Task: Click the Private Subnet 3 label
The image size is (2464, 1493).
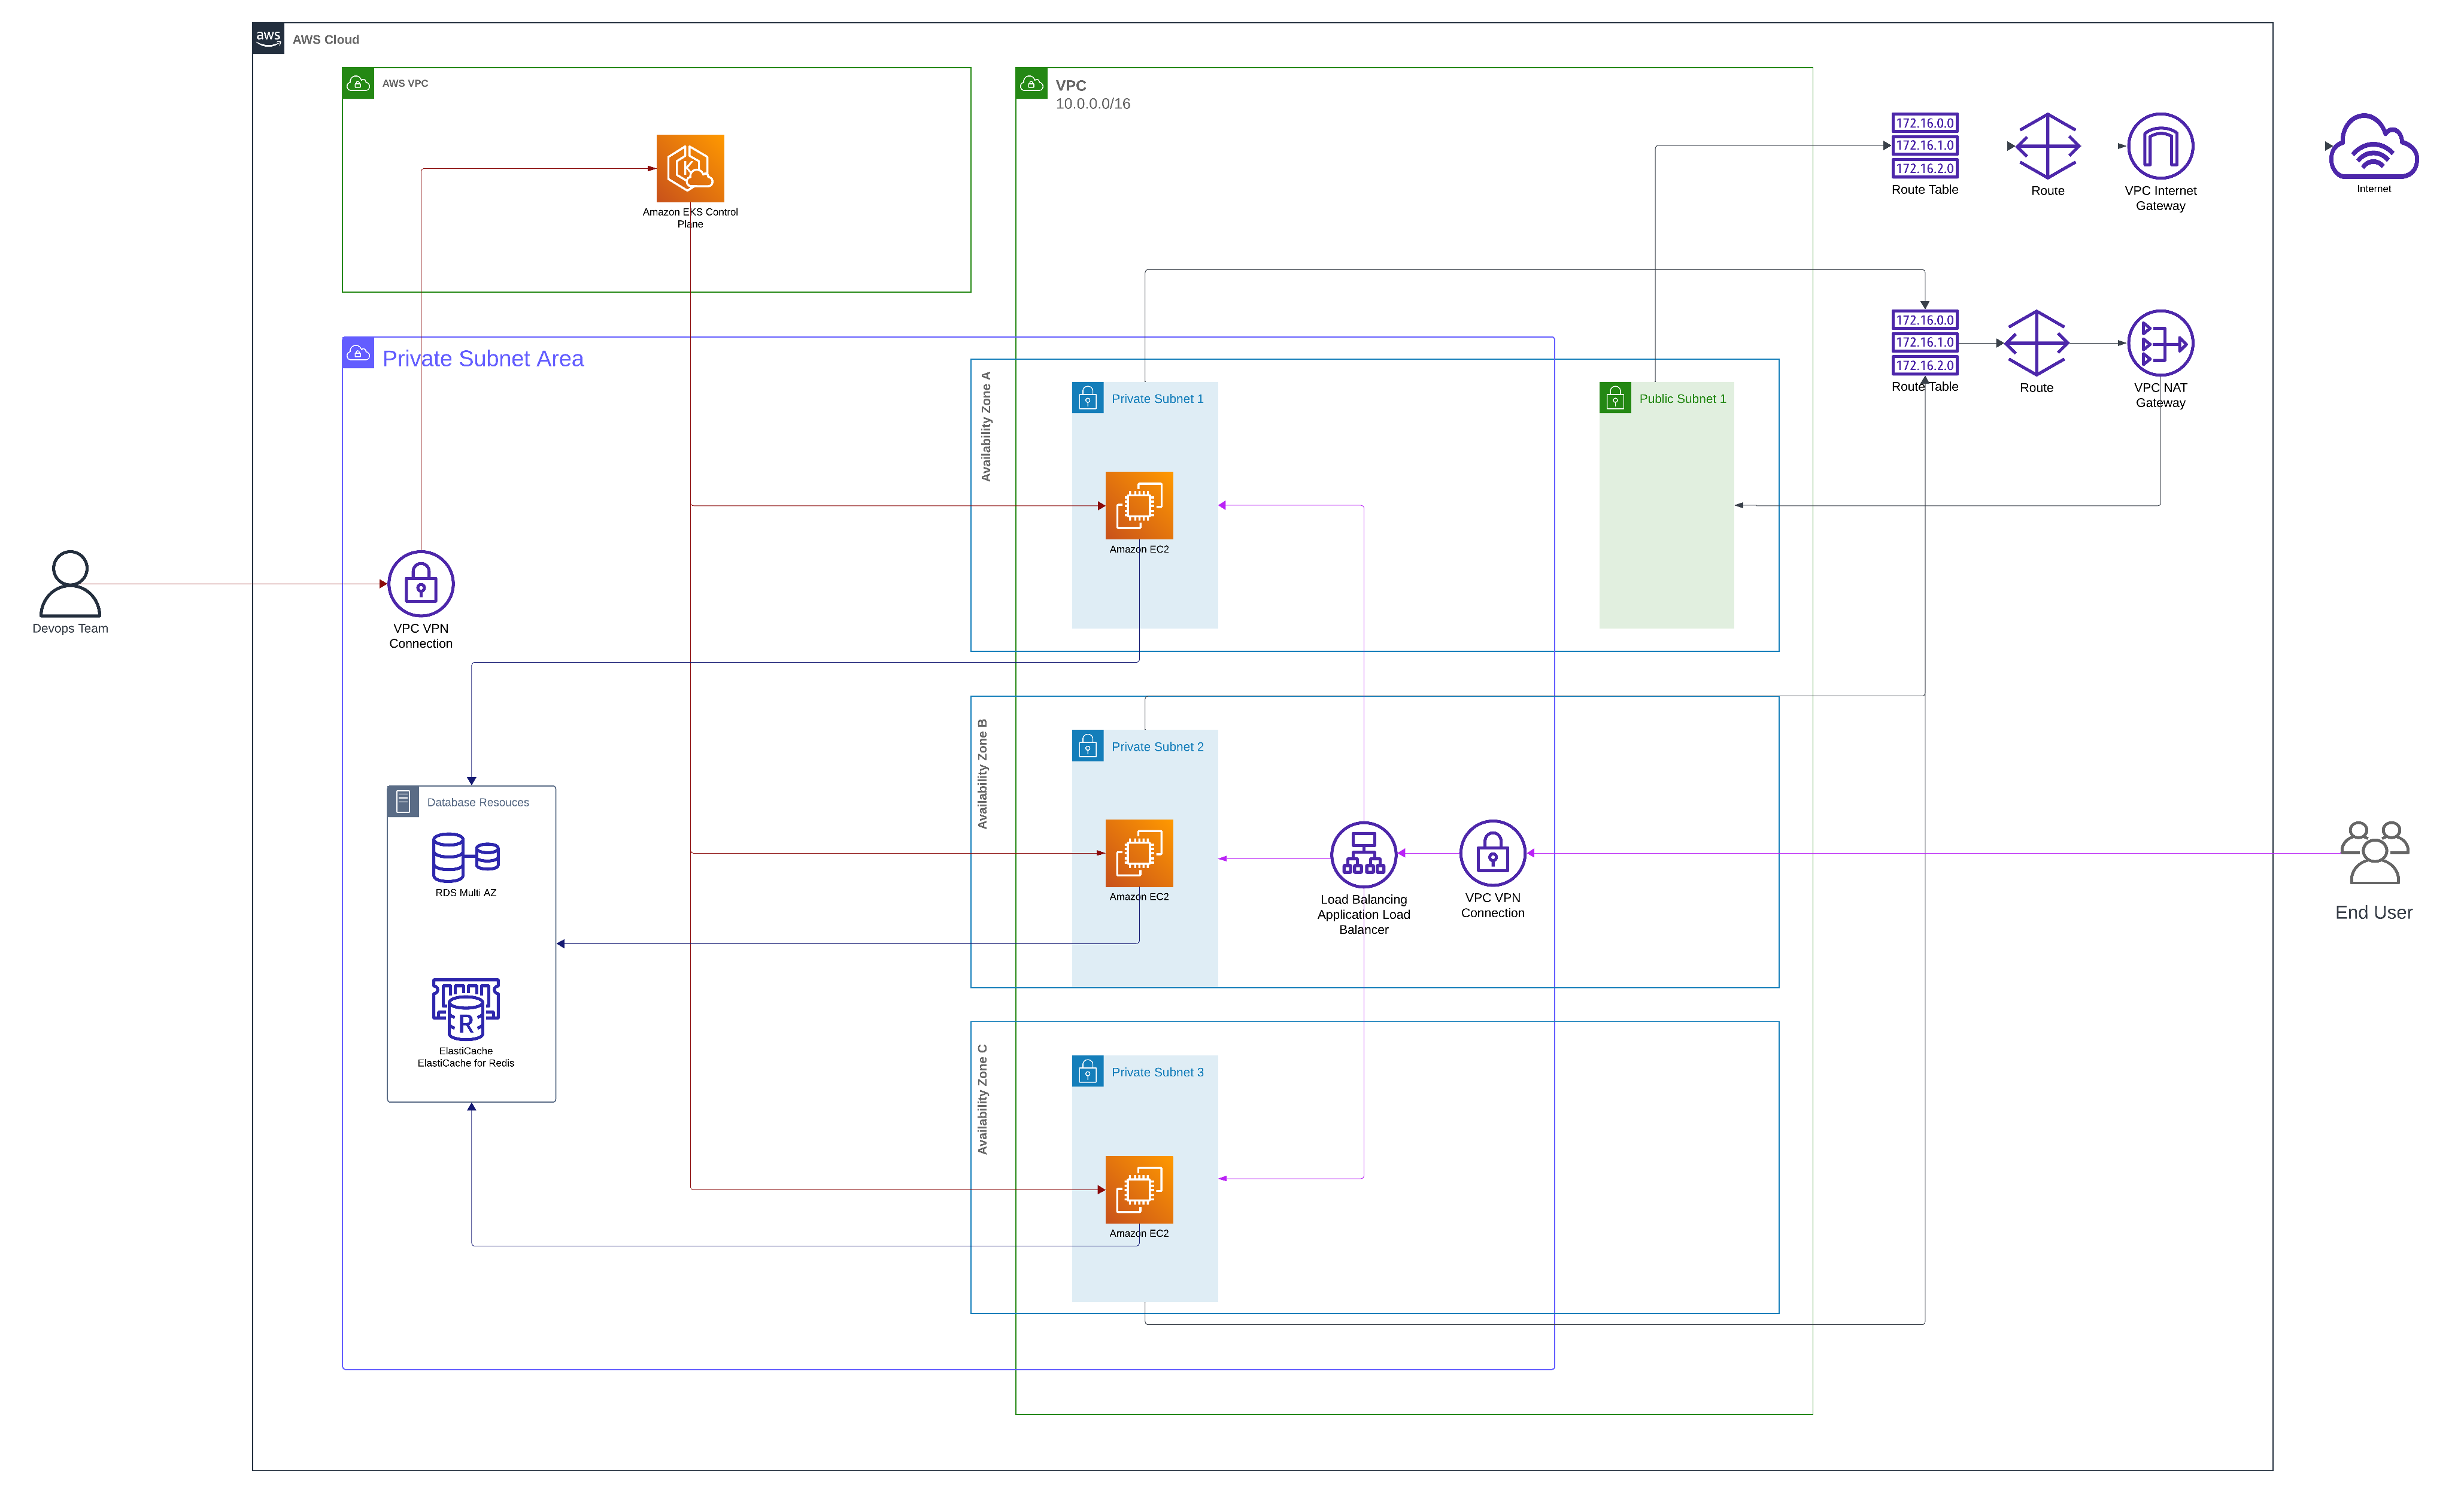Action: click(1158, 1072)
